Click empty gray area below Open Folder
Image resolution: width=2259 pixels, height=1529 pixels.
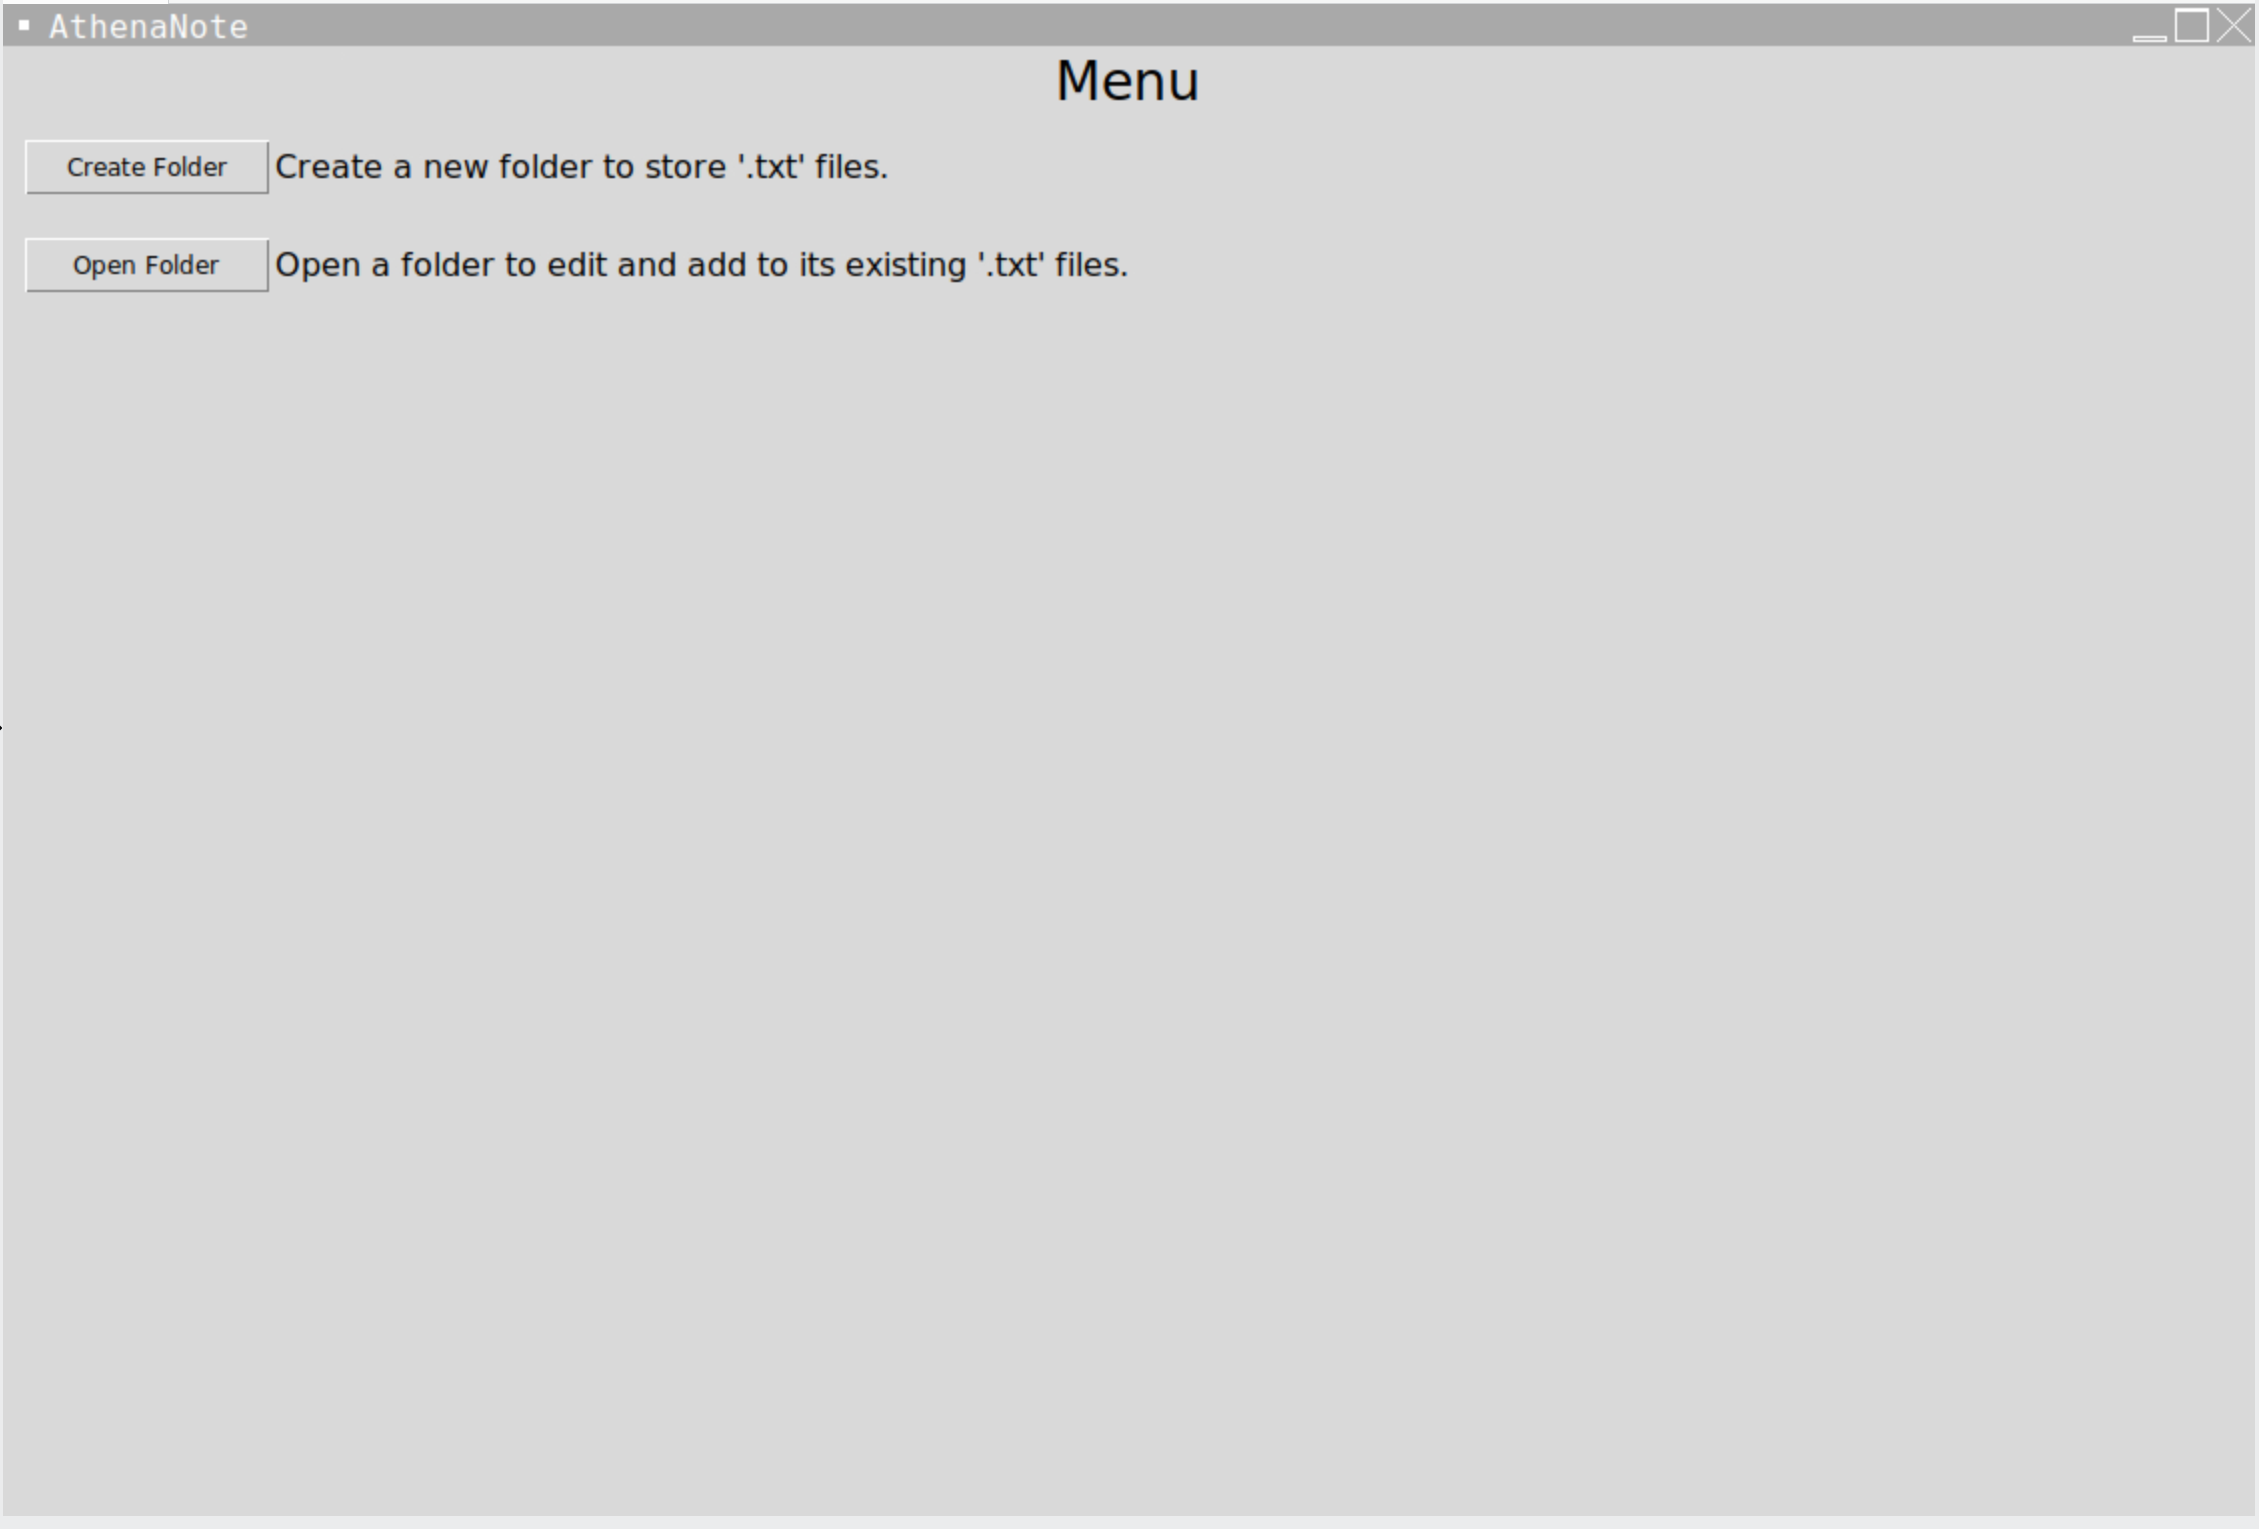[x=1128, y=900]
